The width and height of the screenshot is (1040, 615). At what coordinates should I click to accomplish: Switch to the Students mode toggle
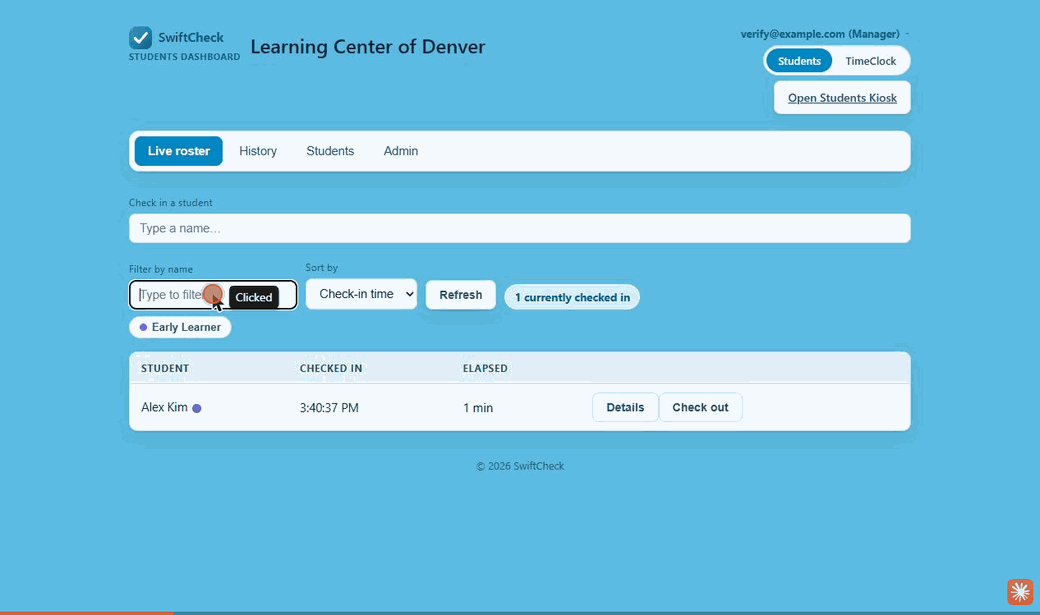799,61
